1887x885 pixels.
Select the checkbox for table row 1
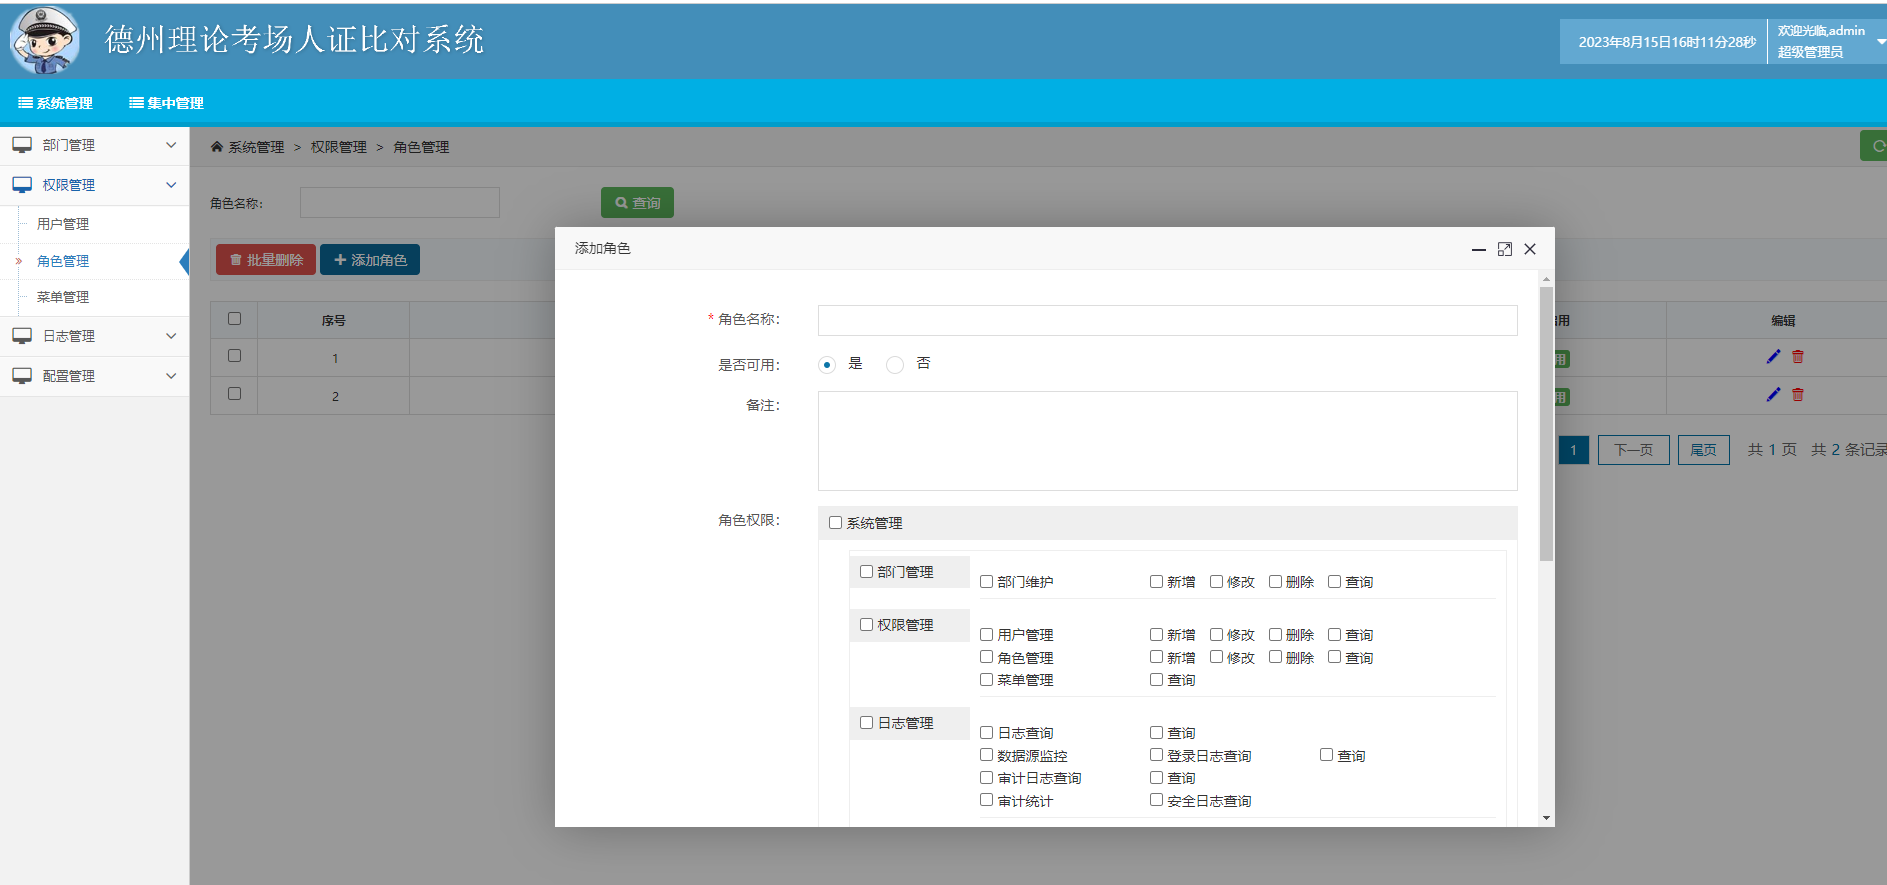[234, 356]
